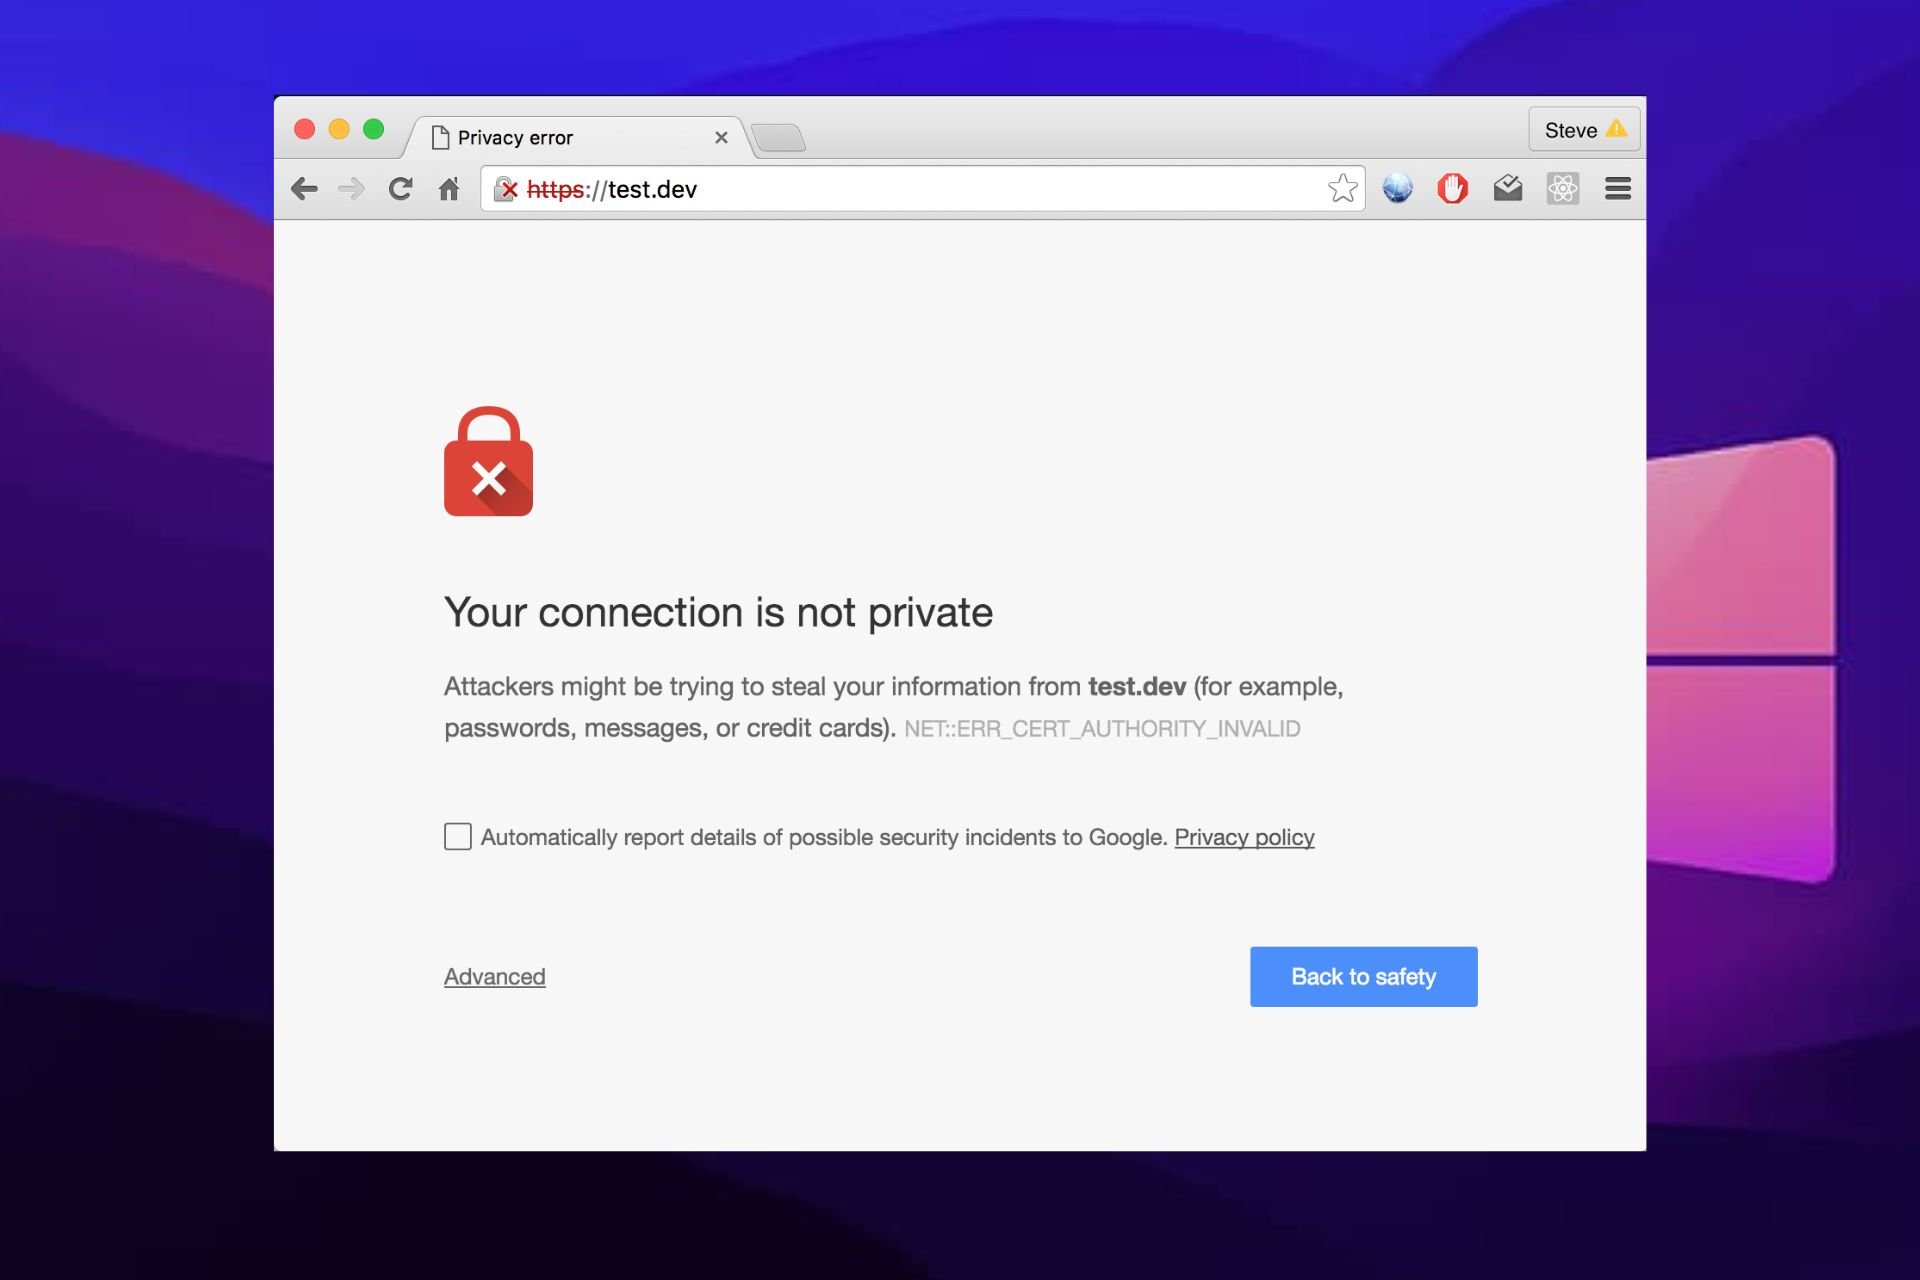Click the broken padlock security icon
Image resolution: width=1920 pixels, height=1280 pixels.
tap(506, 189)
